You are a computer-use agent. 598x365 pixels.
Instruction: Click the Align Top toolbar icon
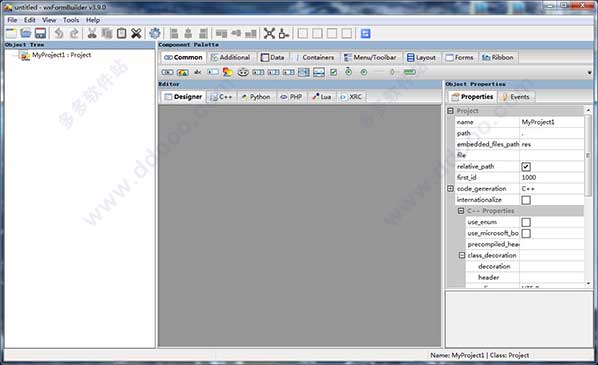221,33
